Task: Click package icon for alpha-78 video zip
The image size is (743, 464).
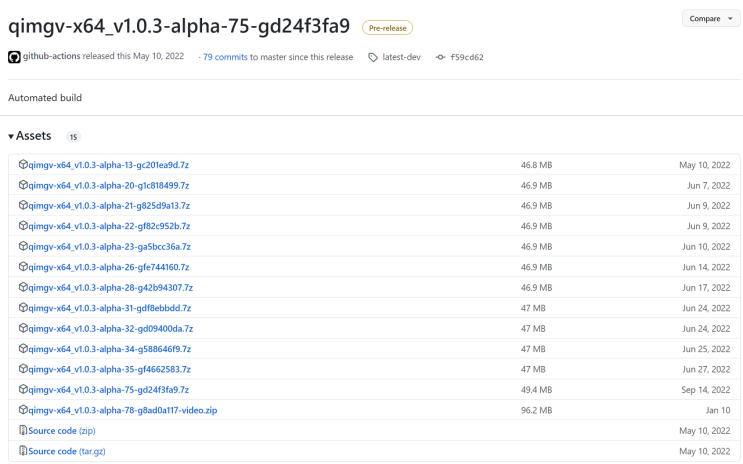Action: point(23,409)
